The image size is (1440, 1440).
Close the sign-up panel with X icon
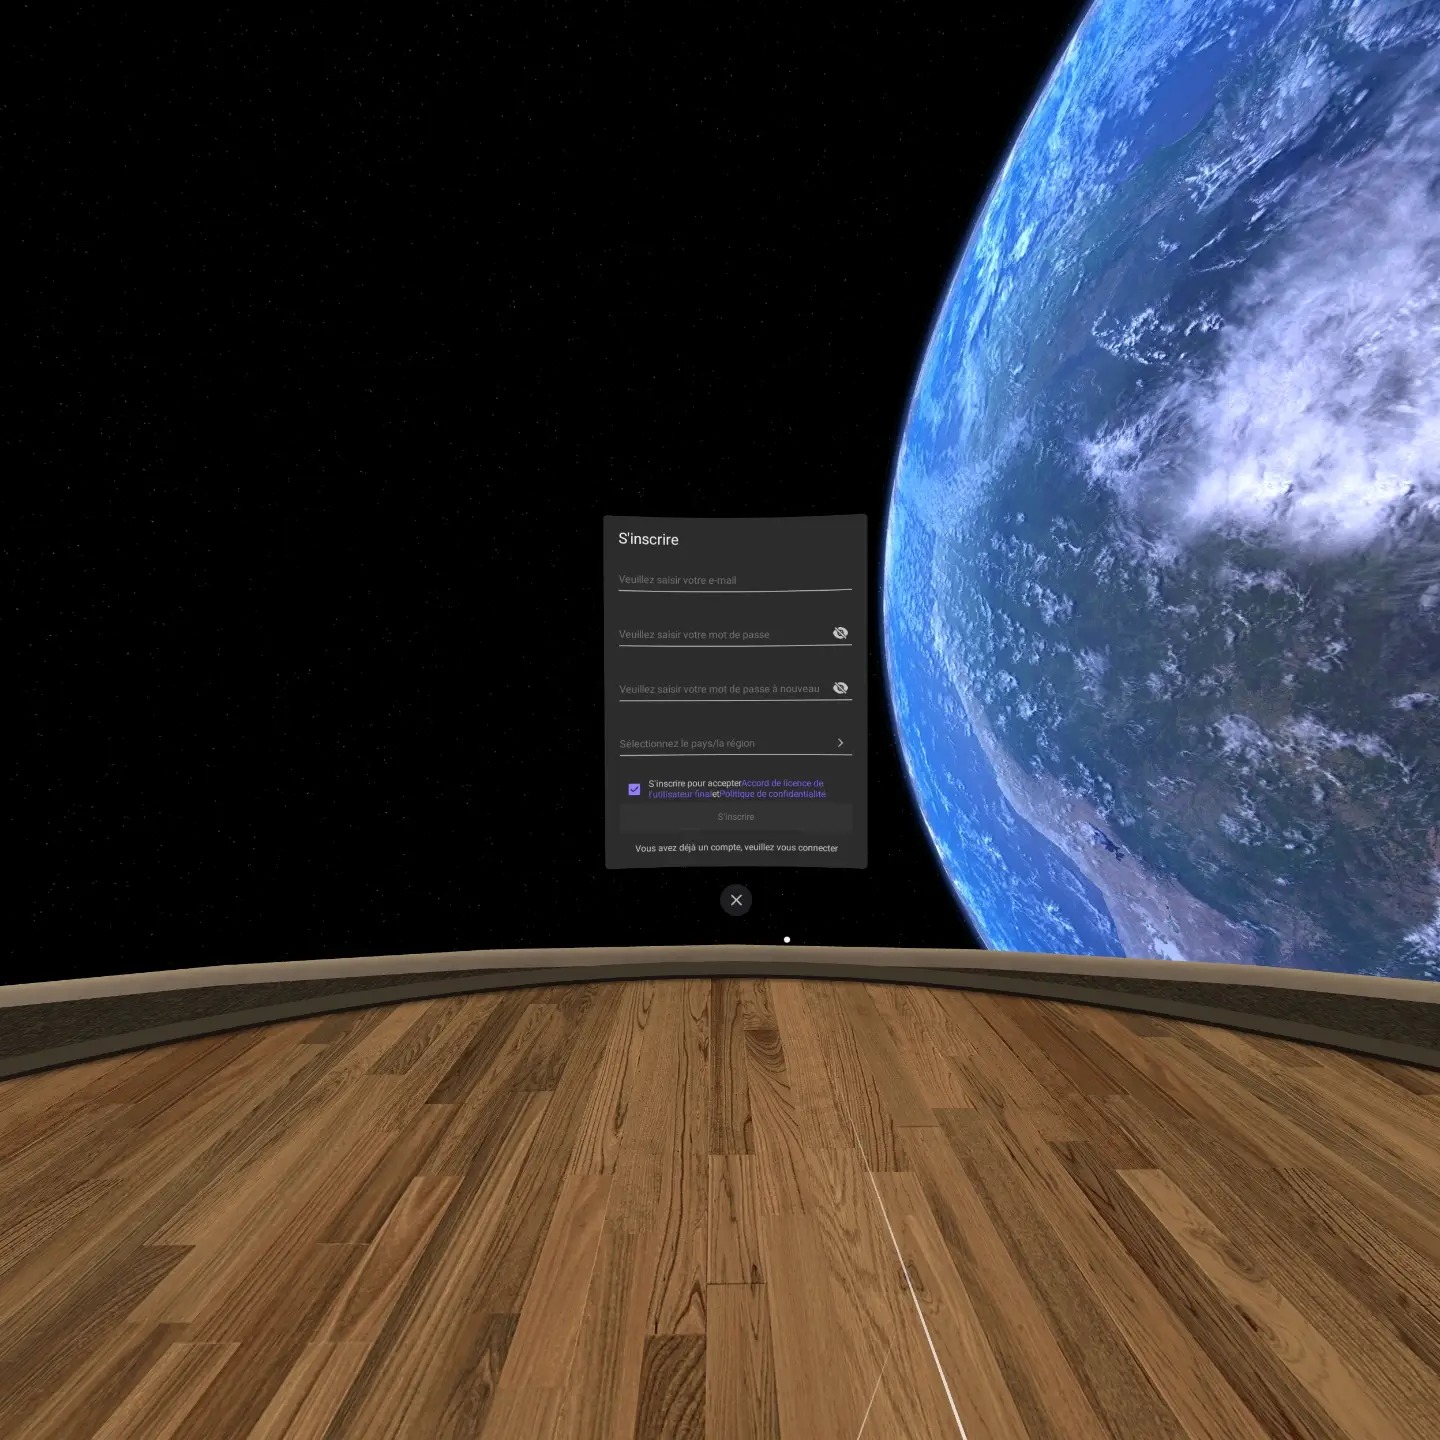736,900
